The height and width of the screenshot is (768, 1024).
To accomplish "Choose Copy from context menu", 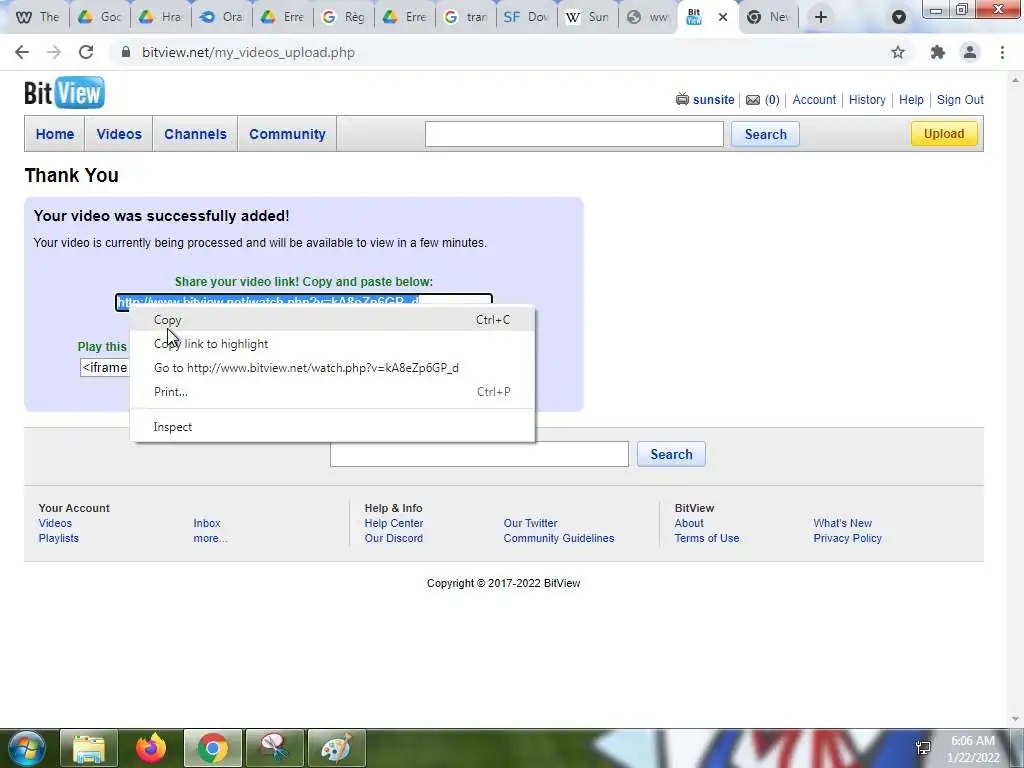I will point(332,320).
